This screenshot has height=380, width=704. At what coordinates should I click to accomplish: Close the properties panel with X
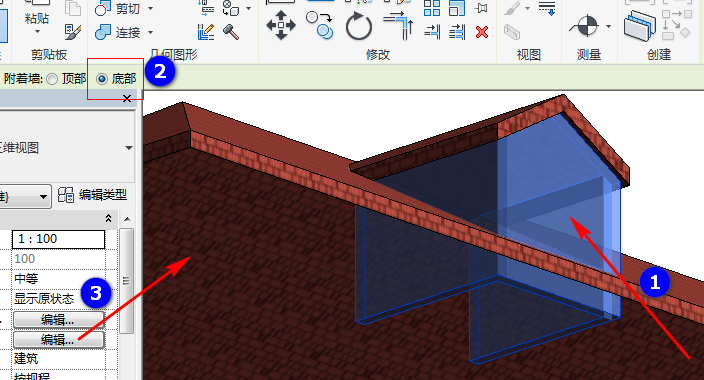tap(127, 98)
